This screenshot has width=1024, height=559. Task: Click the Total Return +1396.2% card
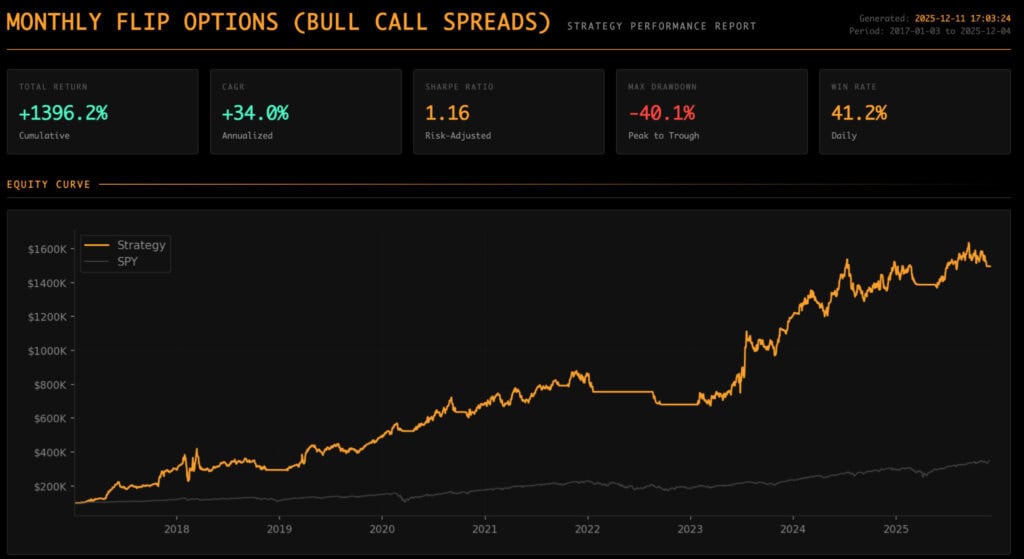[102, 111]
